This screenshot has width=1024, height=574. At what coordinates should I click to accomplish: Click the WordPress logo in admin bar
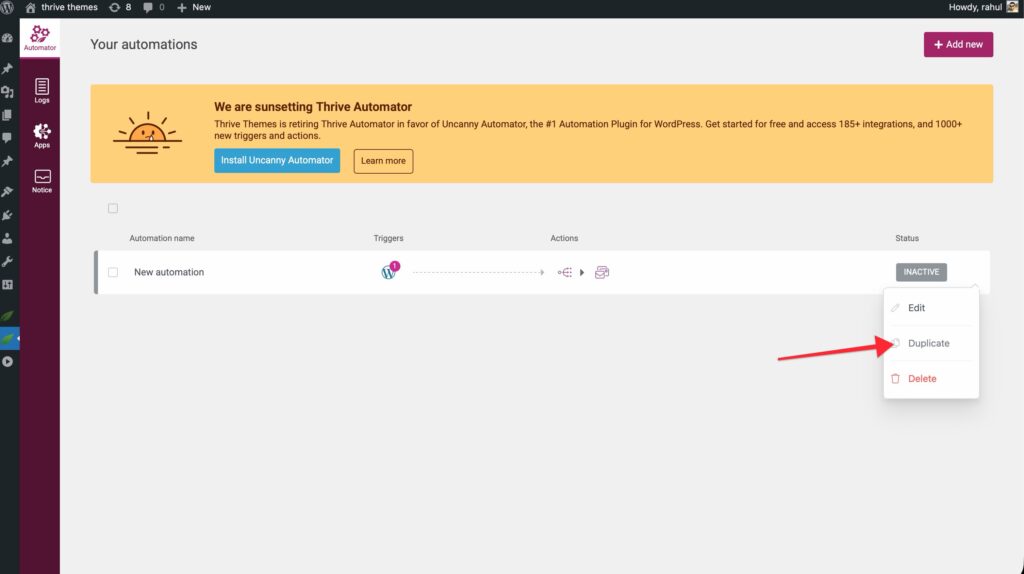tap(8, 7)
